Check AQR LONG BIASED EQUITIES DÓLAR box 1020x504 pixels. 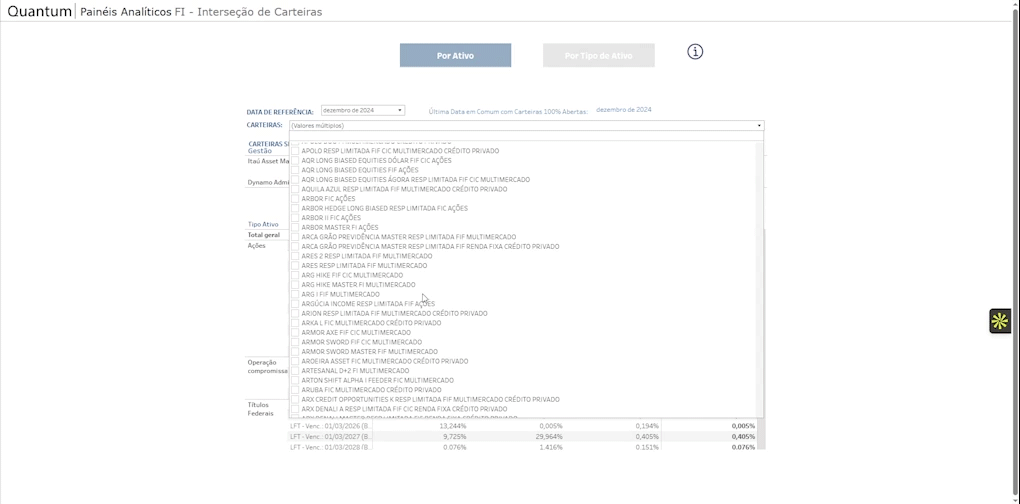295,161
